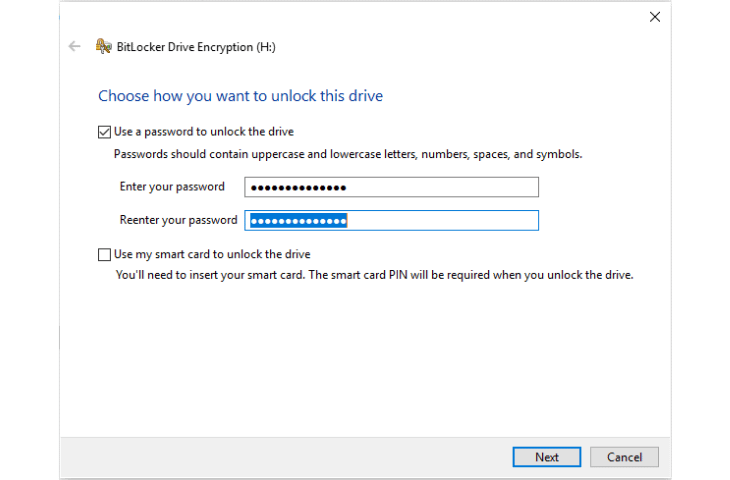Click the password complexity hint text
Viewport: 730px width, 480px height.
pyautogui.click(x=348, y=154)
